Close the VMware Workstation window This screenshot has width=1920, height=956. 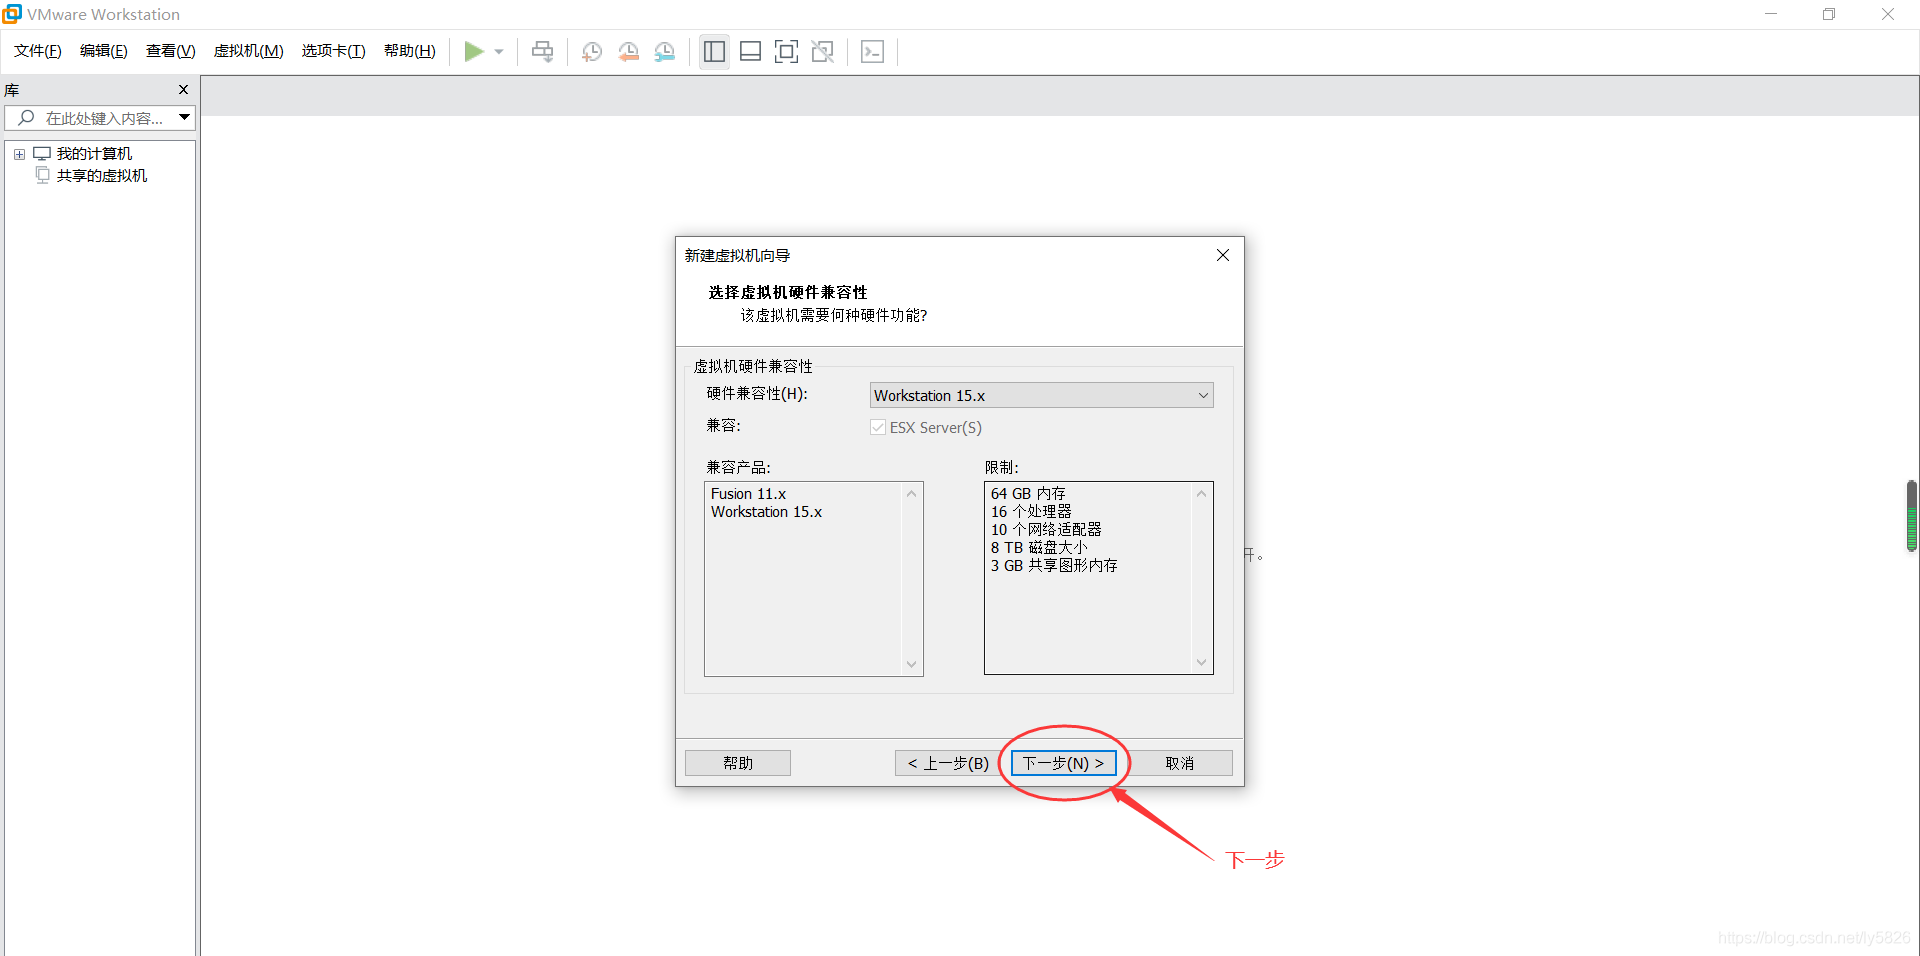coord(1888,14)
